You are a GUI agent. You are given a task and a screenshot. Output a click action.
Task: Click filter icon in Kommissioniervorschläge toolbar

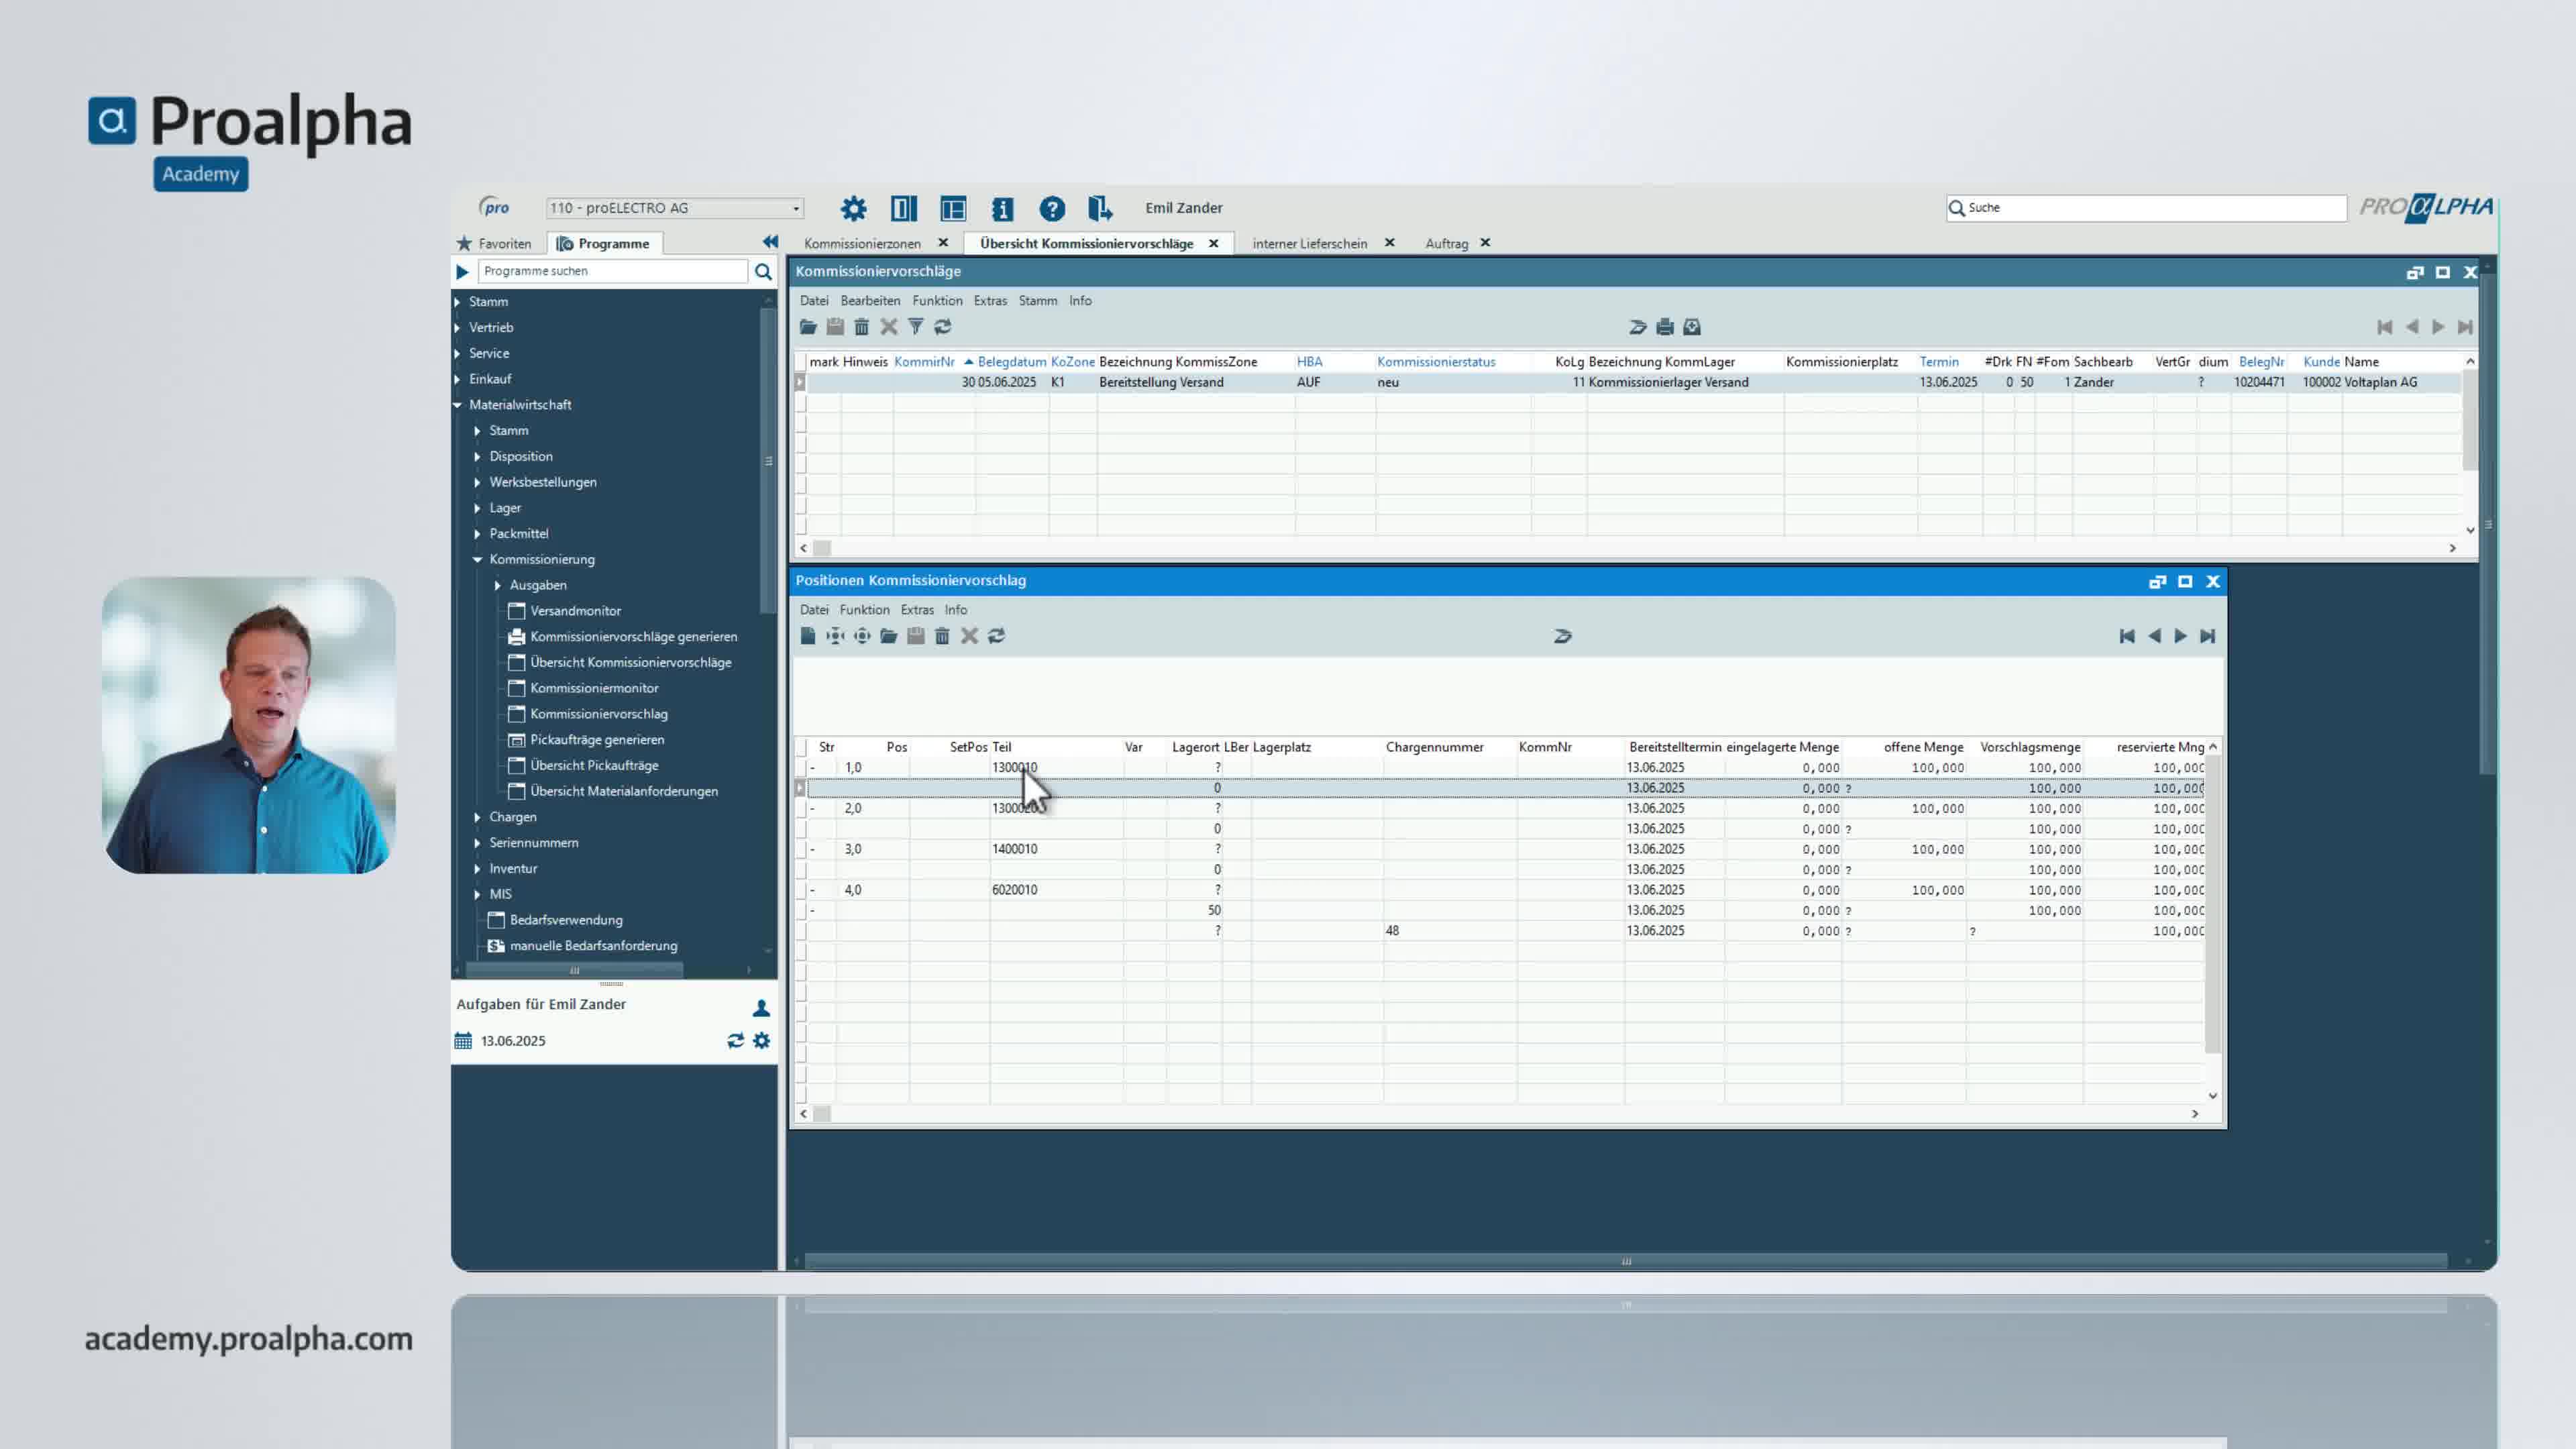pos(915,327)
